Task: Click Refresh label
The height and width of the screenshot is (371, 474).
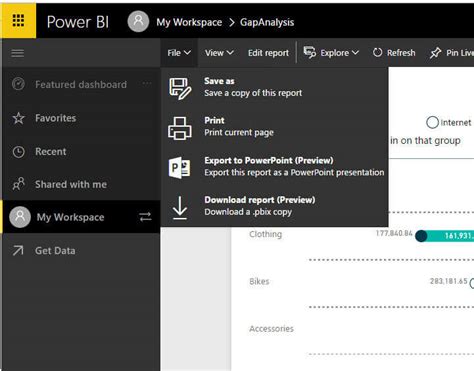Action: pos(401,53)
